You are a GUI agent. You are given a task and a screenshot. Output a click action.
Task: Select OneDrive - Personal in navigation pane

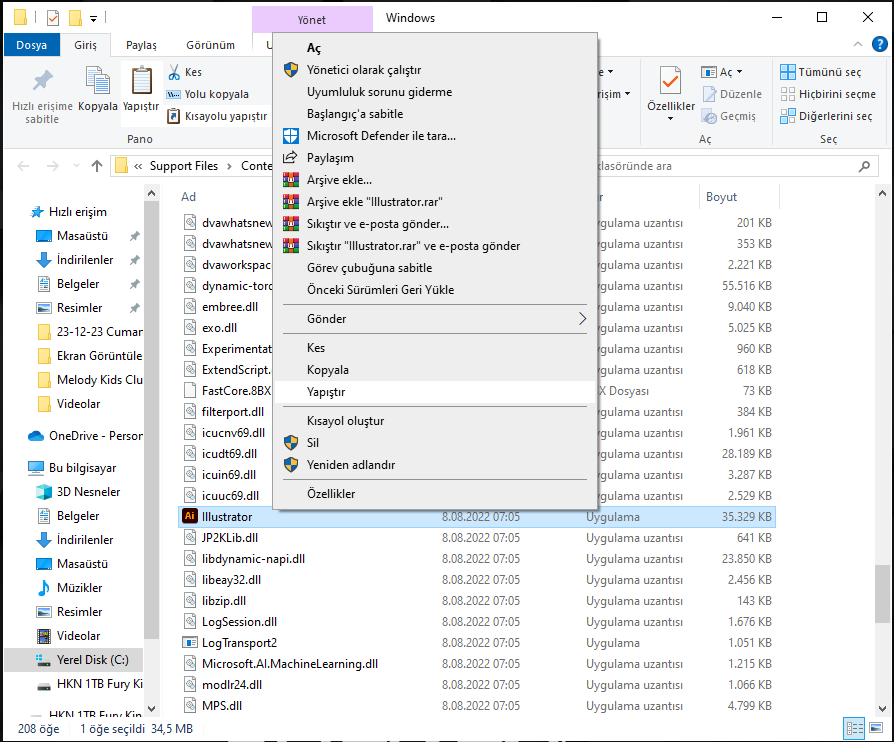(86, 436)
